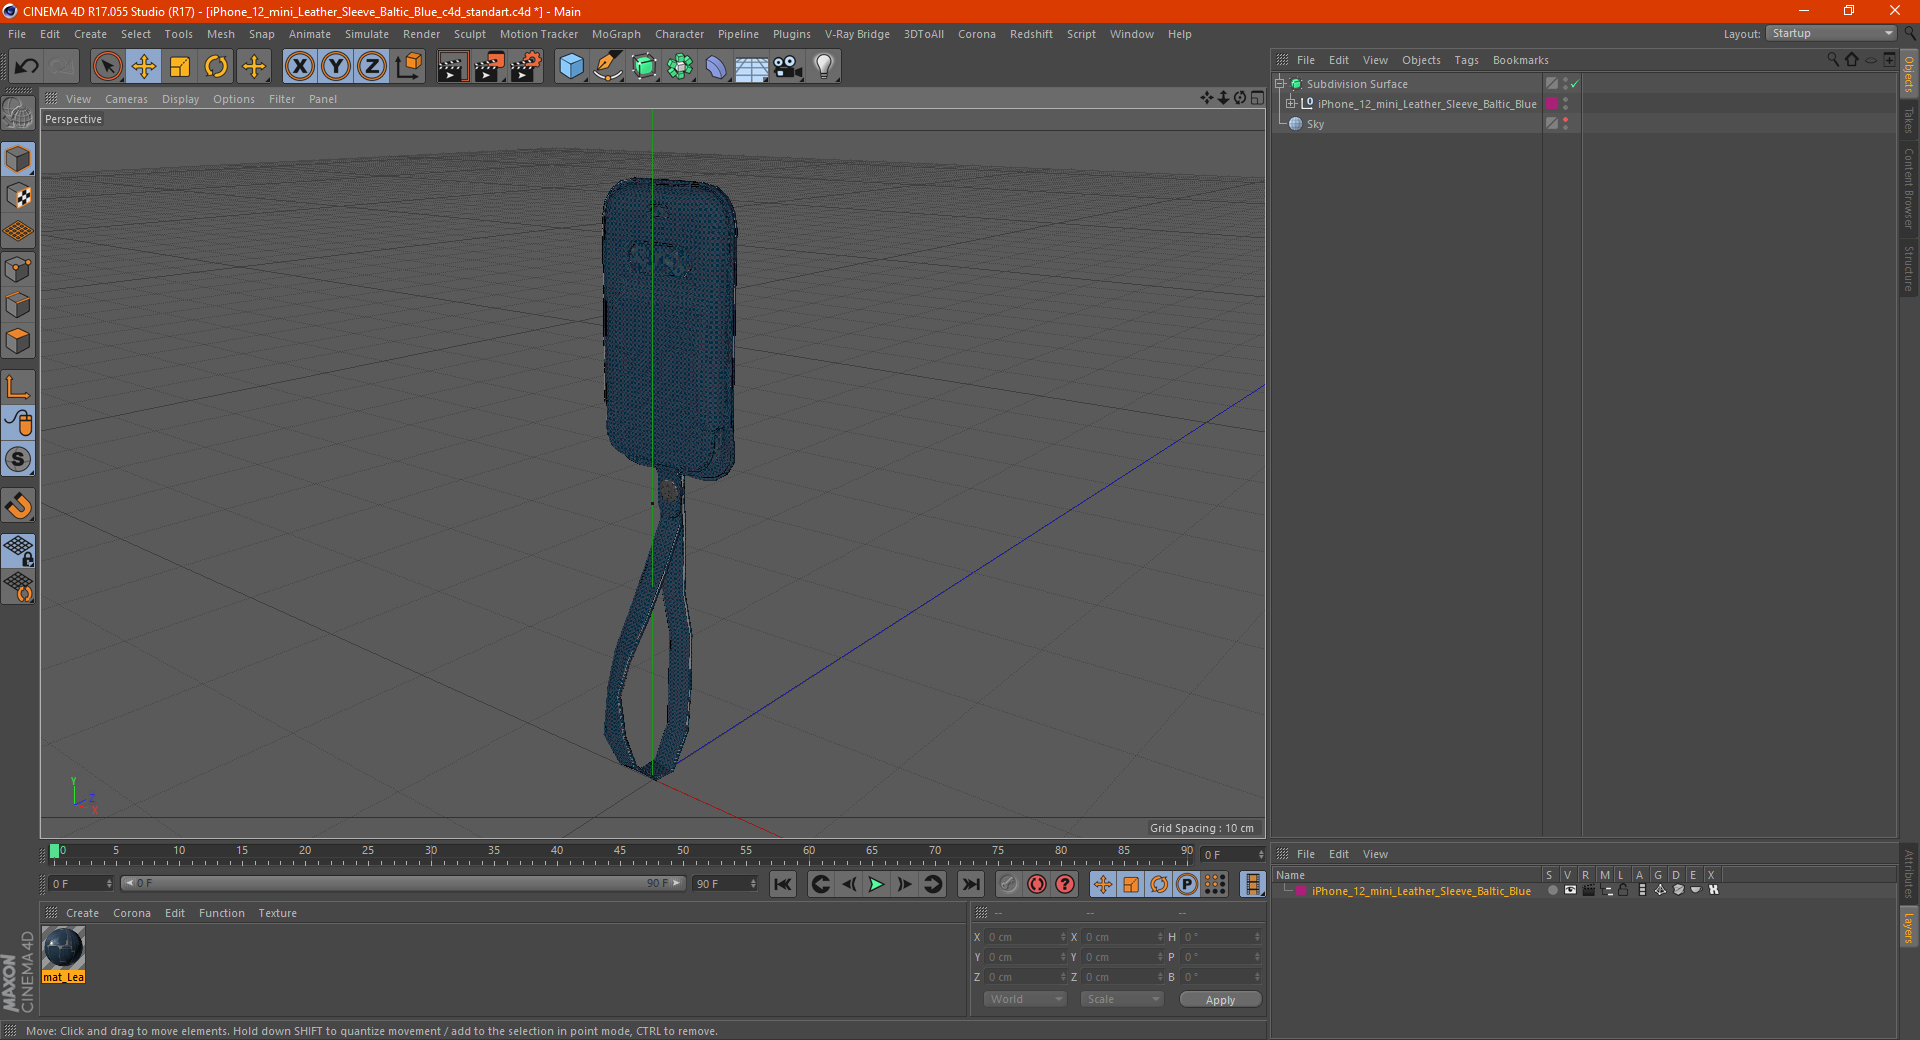Render to Picture Viewer
Screen dimensions: 1920x1040
pyautogui.click(x=489, y=67)
